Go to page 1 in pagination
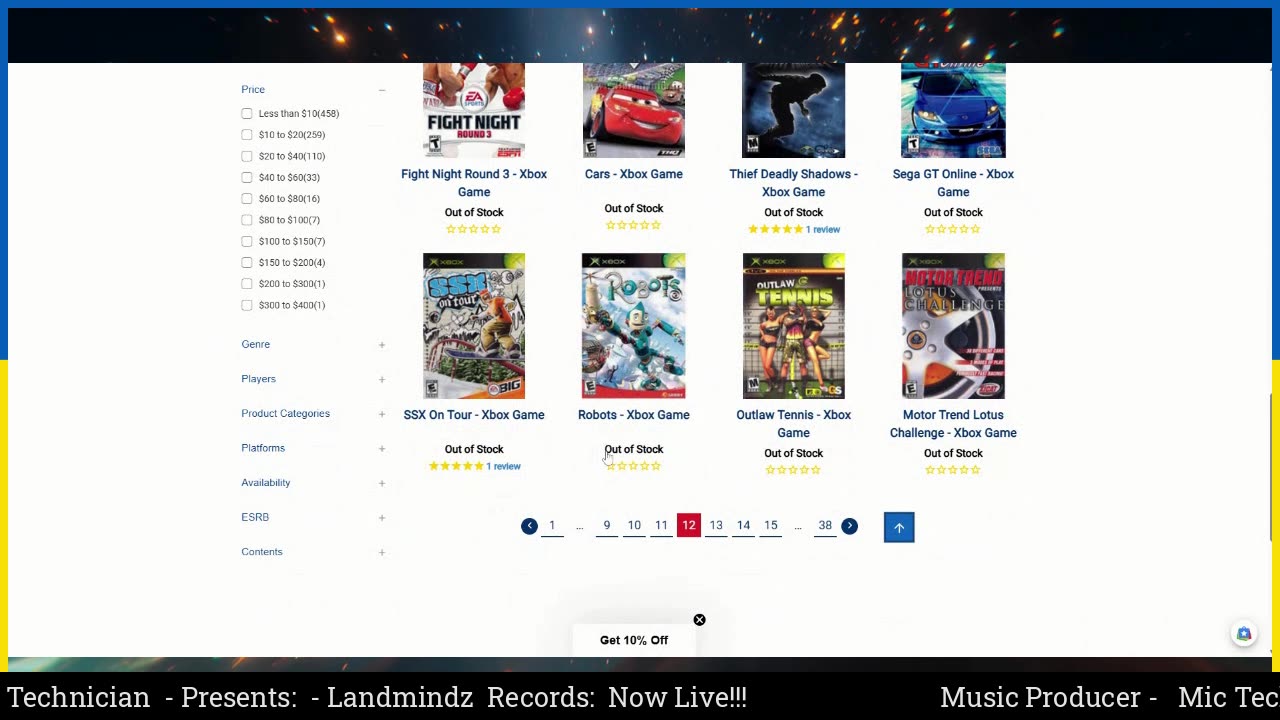The image size is (1280, 720). coord(552,526)
